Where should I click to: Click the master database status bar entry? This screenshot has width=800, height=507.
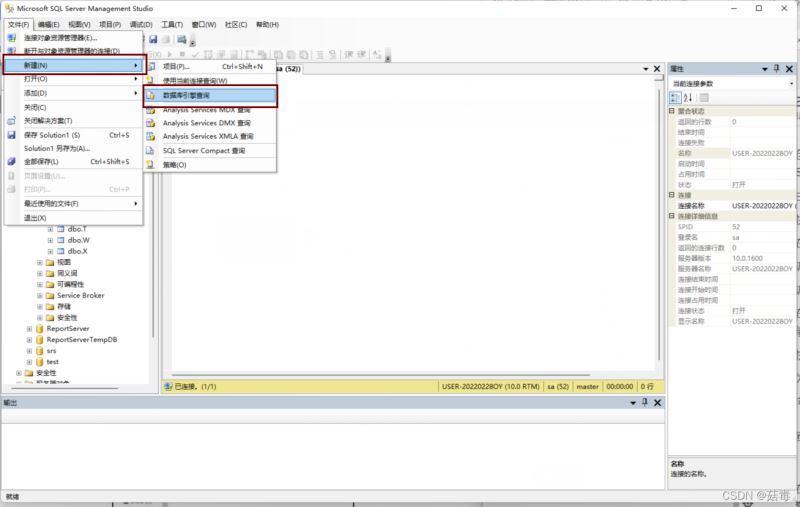[587, 387]
